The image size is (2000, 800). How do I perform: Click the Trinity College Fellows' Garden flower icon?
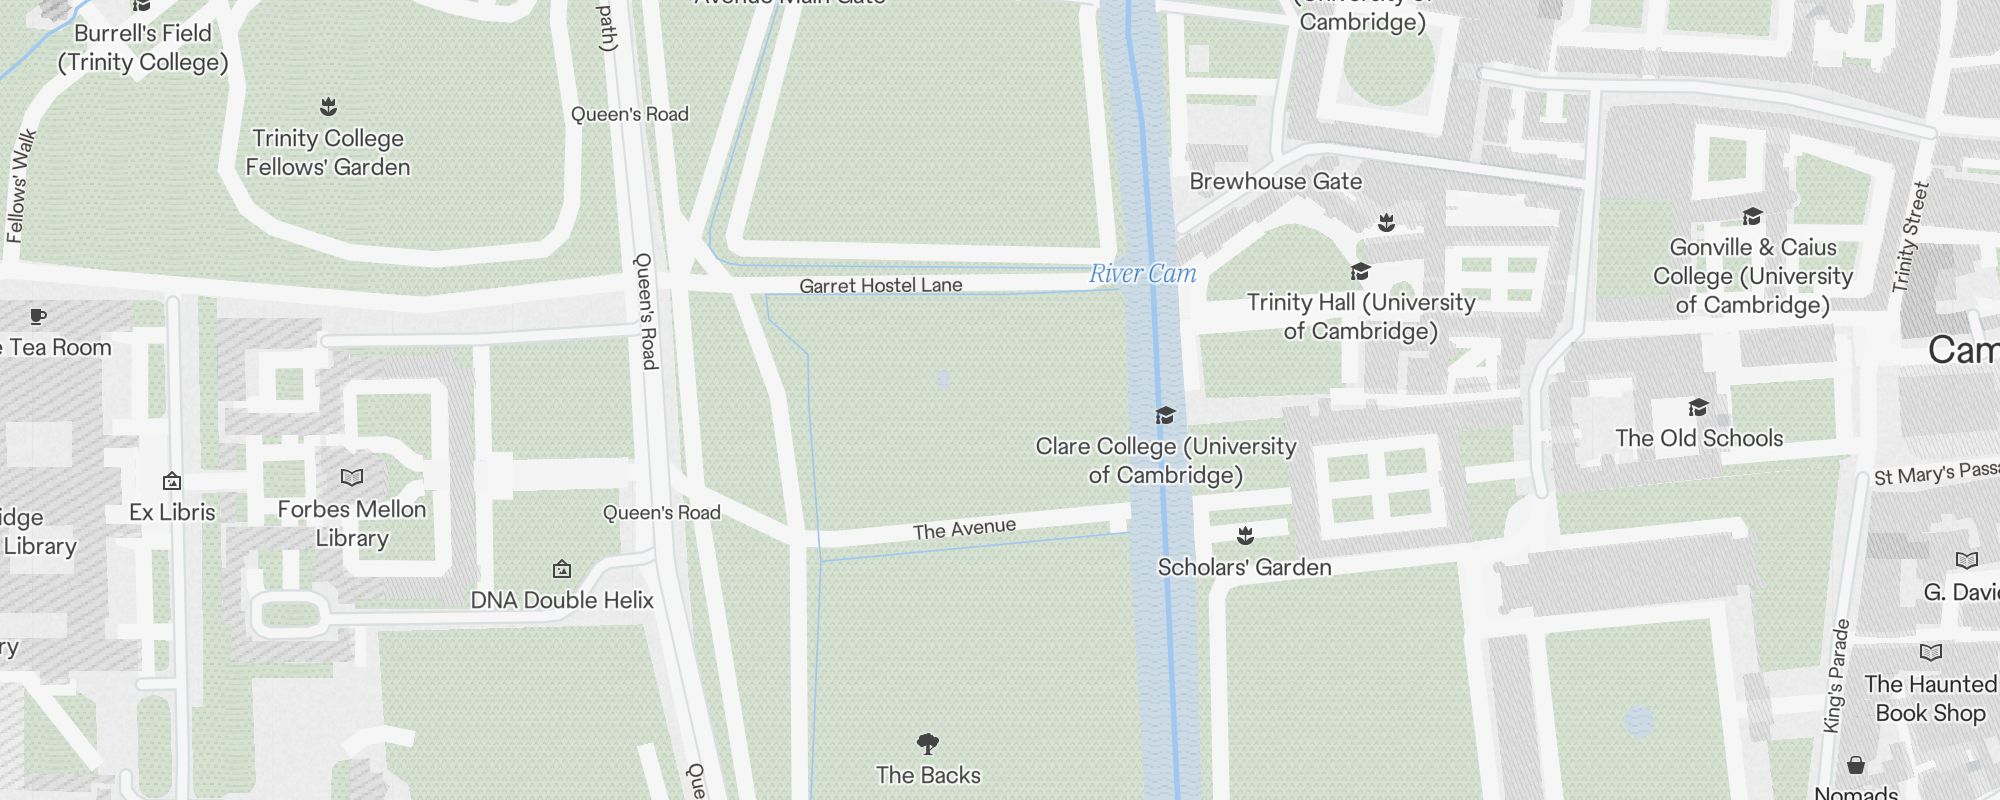coord(328,107)
